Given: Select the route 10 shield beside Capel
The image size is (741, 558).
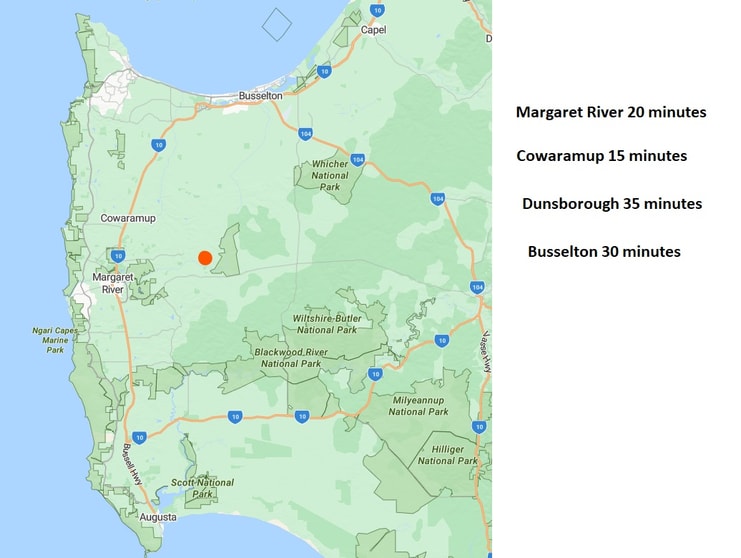Looking at the screenshot, I should [x=377, y=10].
